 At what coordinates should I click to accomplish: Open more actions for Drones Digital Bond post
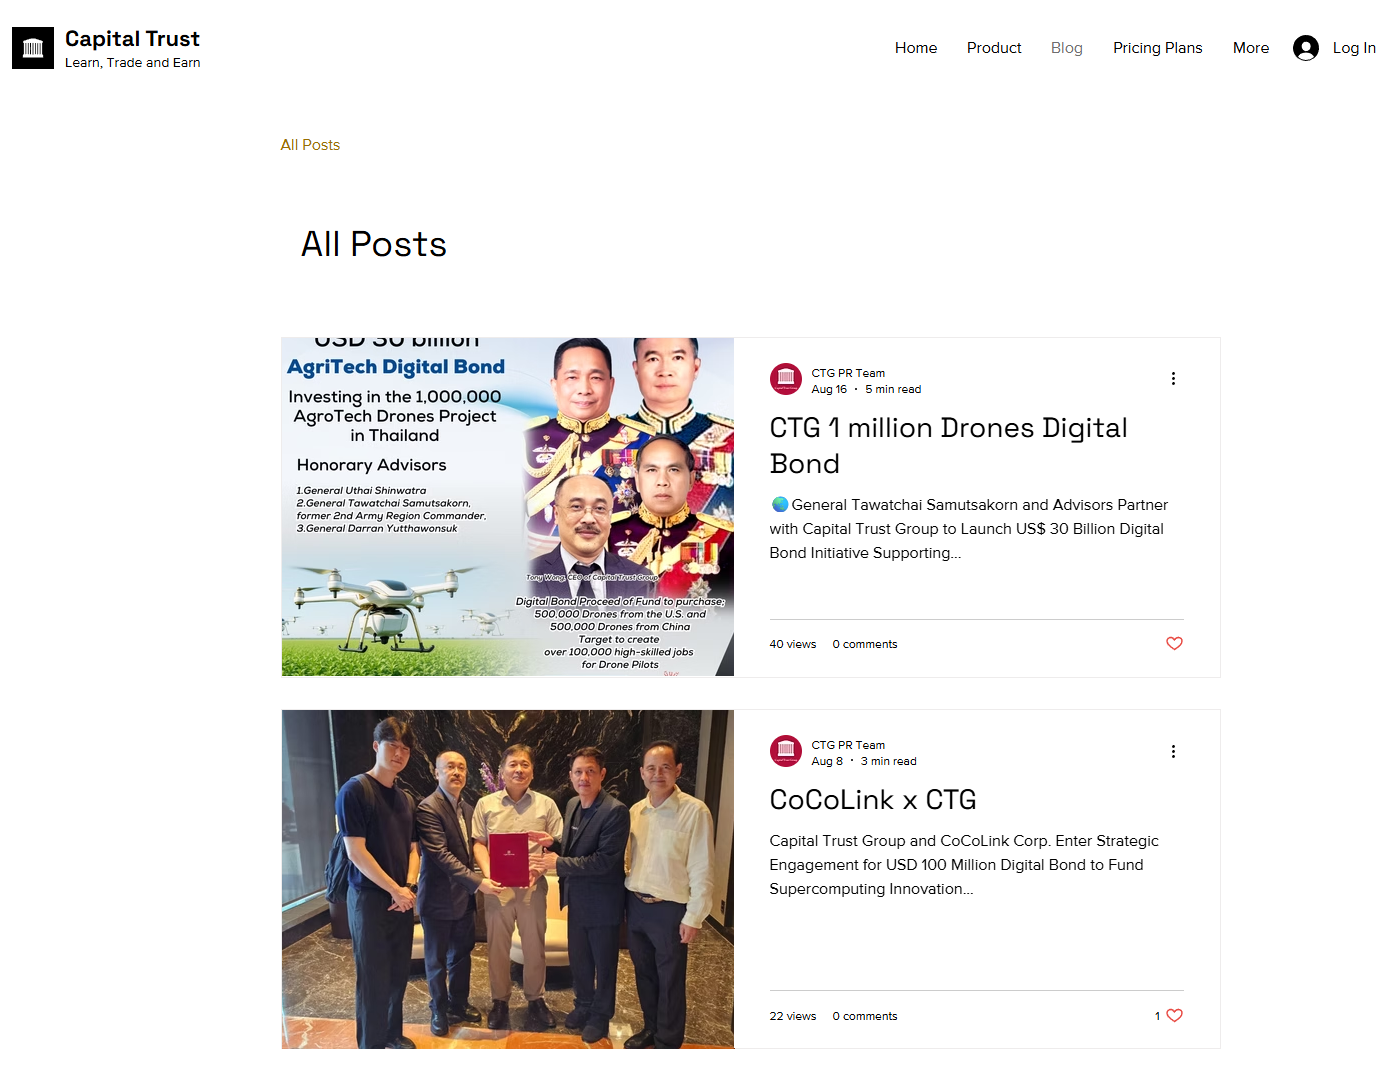(x=1173, y=379)
